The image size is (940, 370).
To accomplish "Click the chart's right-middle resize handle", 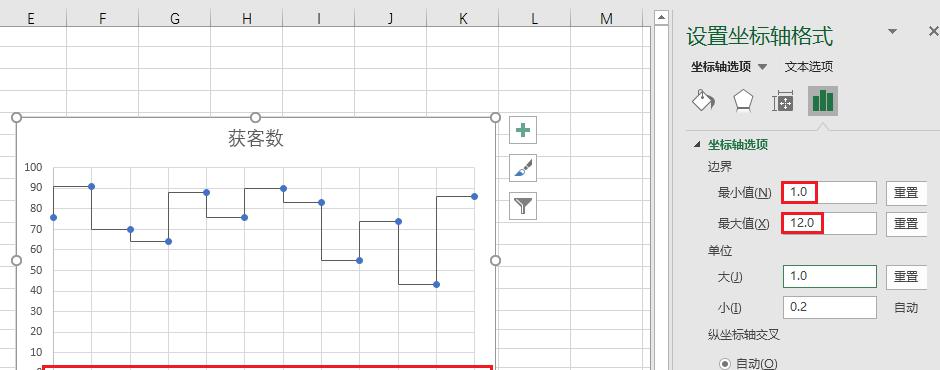I will pyautogui.click(x=495, y=260).
